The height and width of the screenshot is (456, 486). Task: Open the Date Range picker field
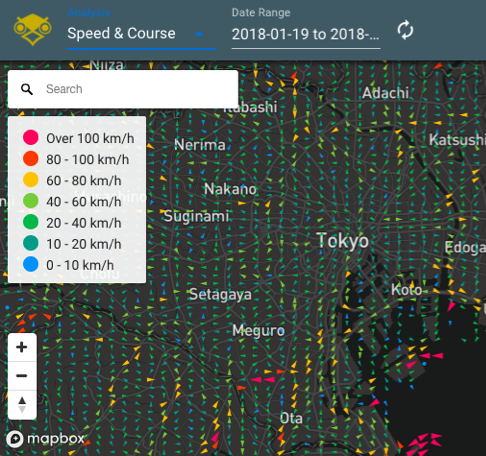click(306, 34)
